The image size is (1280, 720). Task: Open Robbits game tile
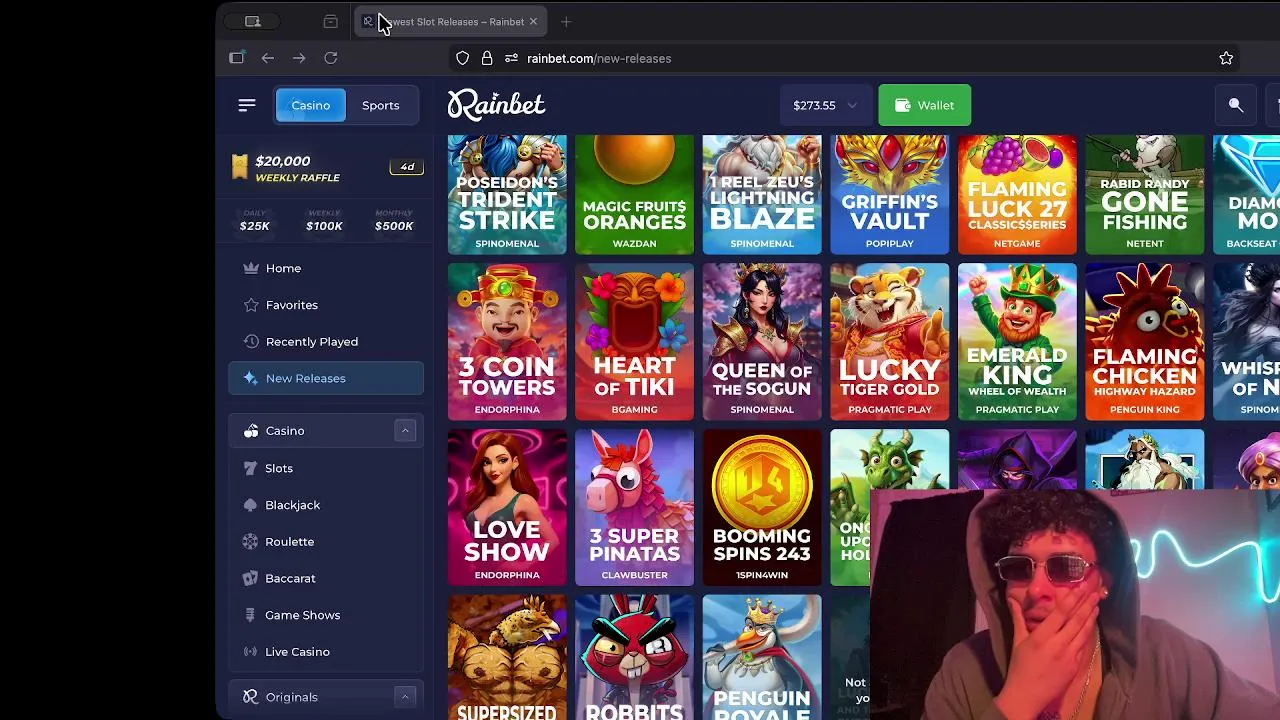pos(634,657)
